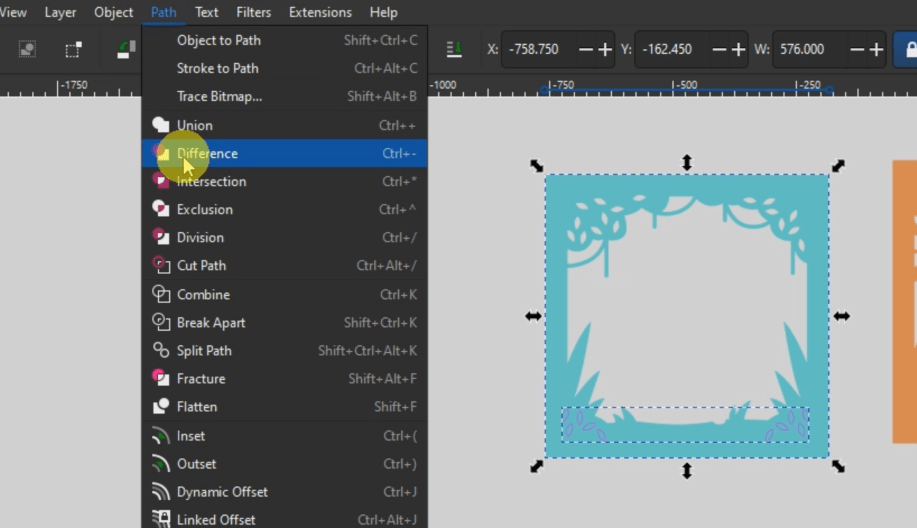917x528 pixels.
Task: Click the Dynamic Offset icon in menu
Action: 160,491
